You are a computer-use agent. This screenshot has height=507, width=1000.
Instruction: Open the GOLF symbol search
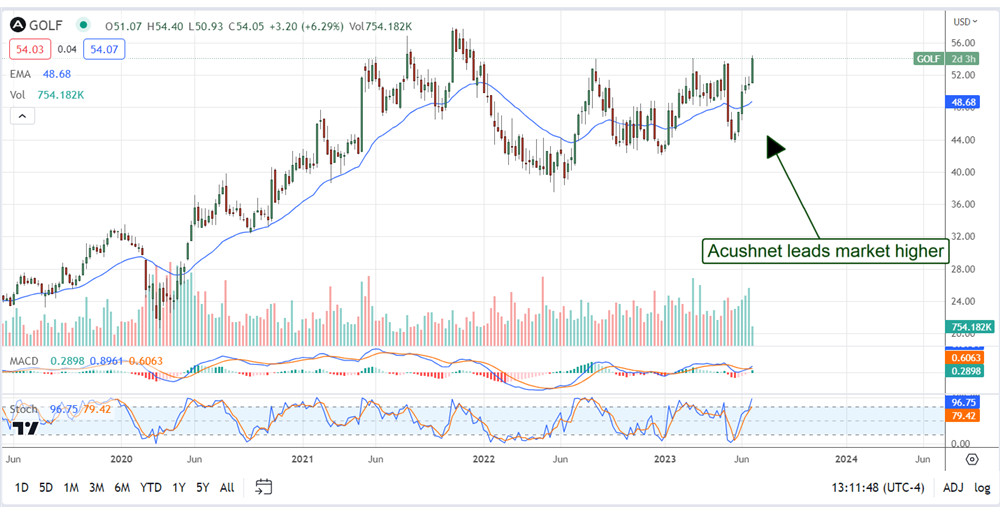(47, 26)
